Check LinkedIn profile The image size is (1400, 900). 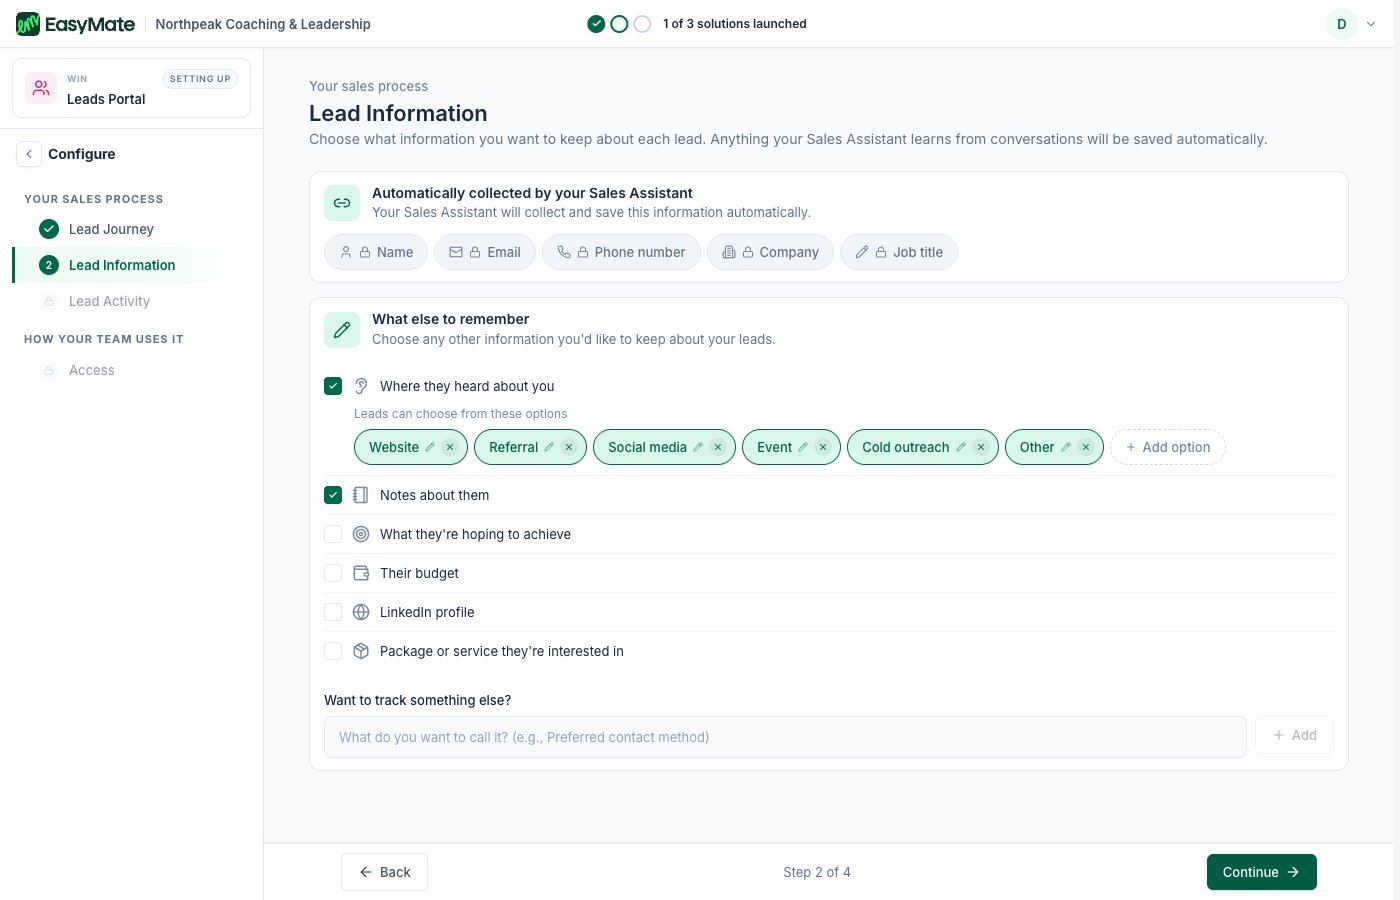(333, 612)
